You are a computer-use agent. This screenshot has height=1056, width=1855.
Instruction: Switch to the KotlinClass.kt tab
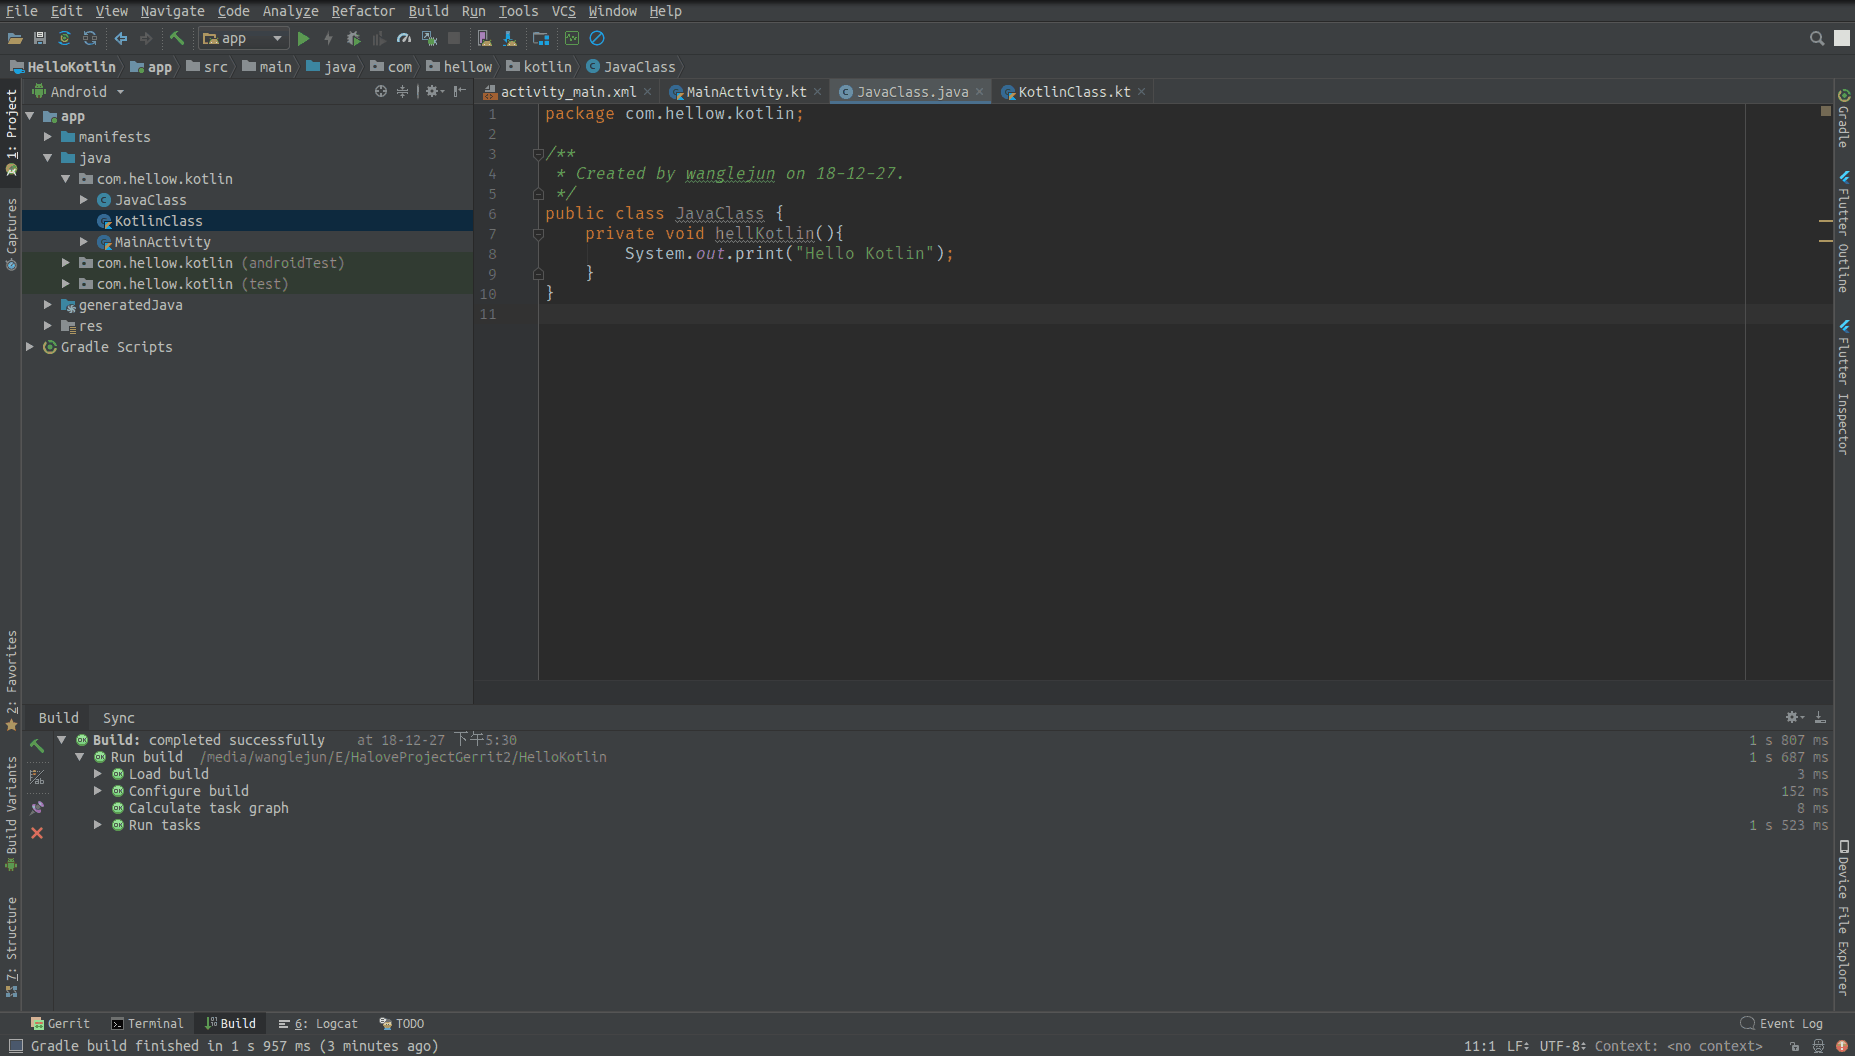pos(1074,92)
